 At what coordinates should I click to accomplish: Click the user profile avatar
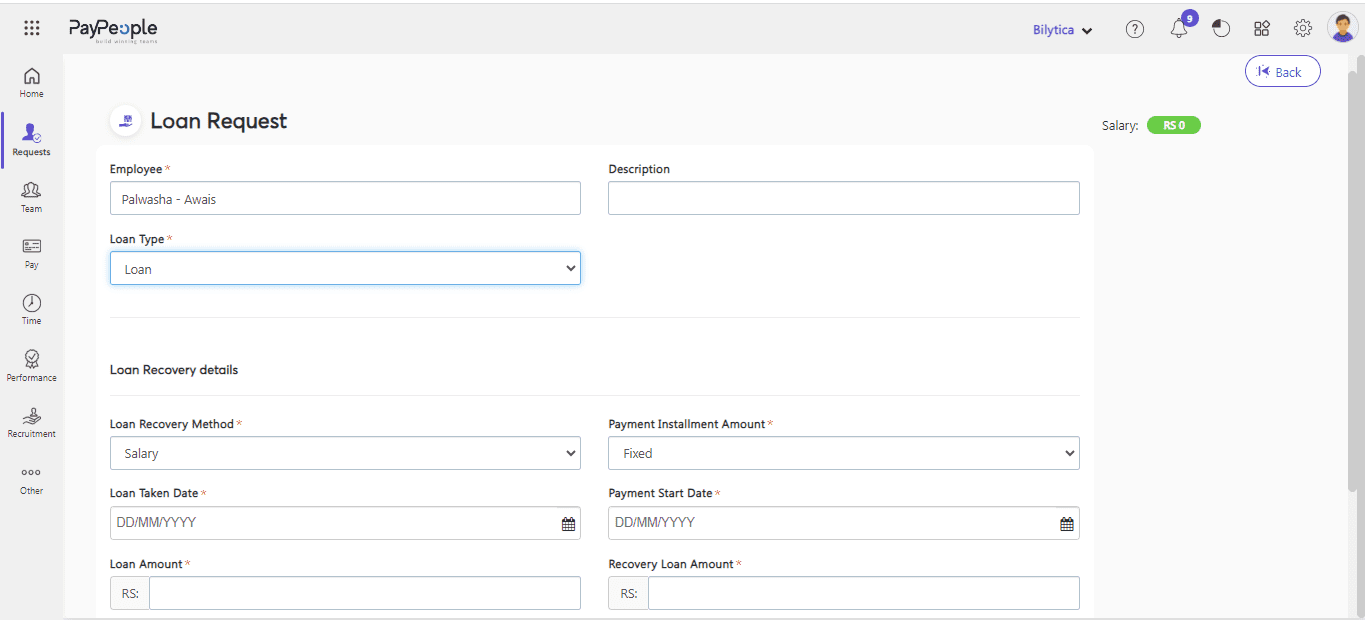[x=1342, y=28]
